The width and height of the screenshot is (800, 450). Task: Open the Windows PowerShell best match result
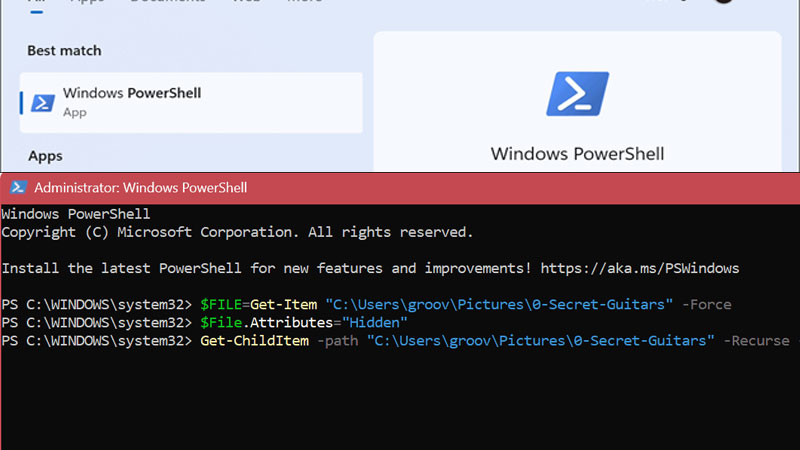click(x=191, y=103)
